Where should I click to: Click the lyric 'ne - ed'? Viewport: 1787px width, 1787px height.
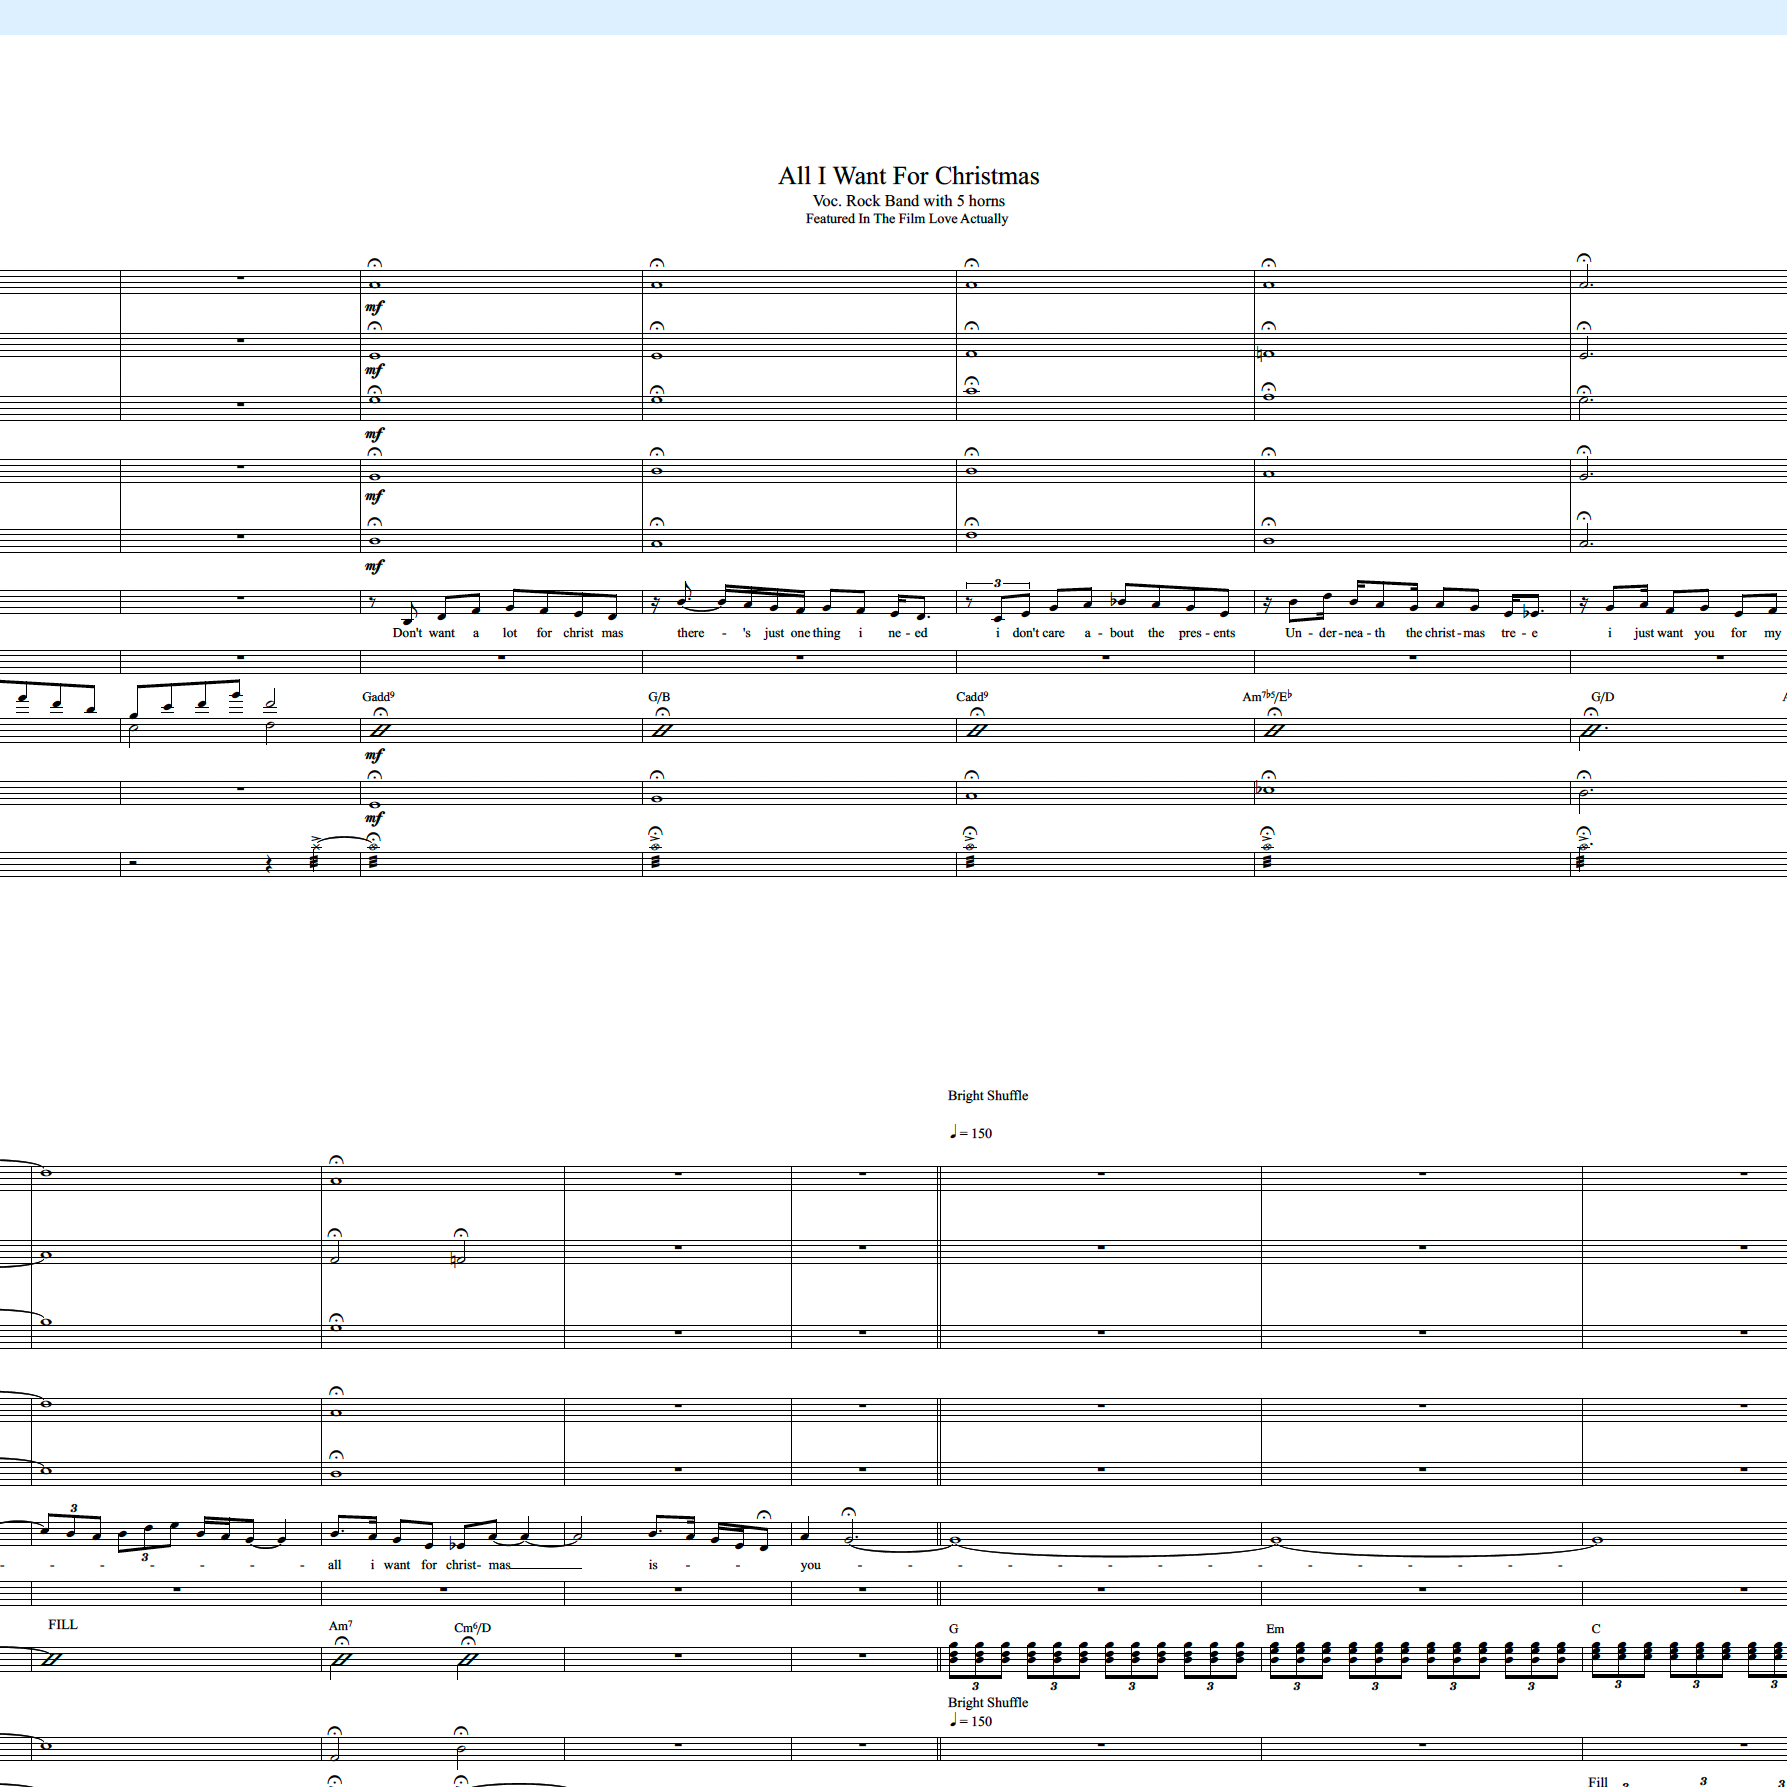point(908,633)
